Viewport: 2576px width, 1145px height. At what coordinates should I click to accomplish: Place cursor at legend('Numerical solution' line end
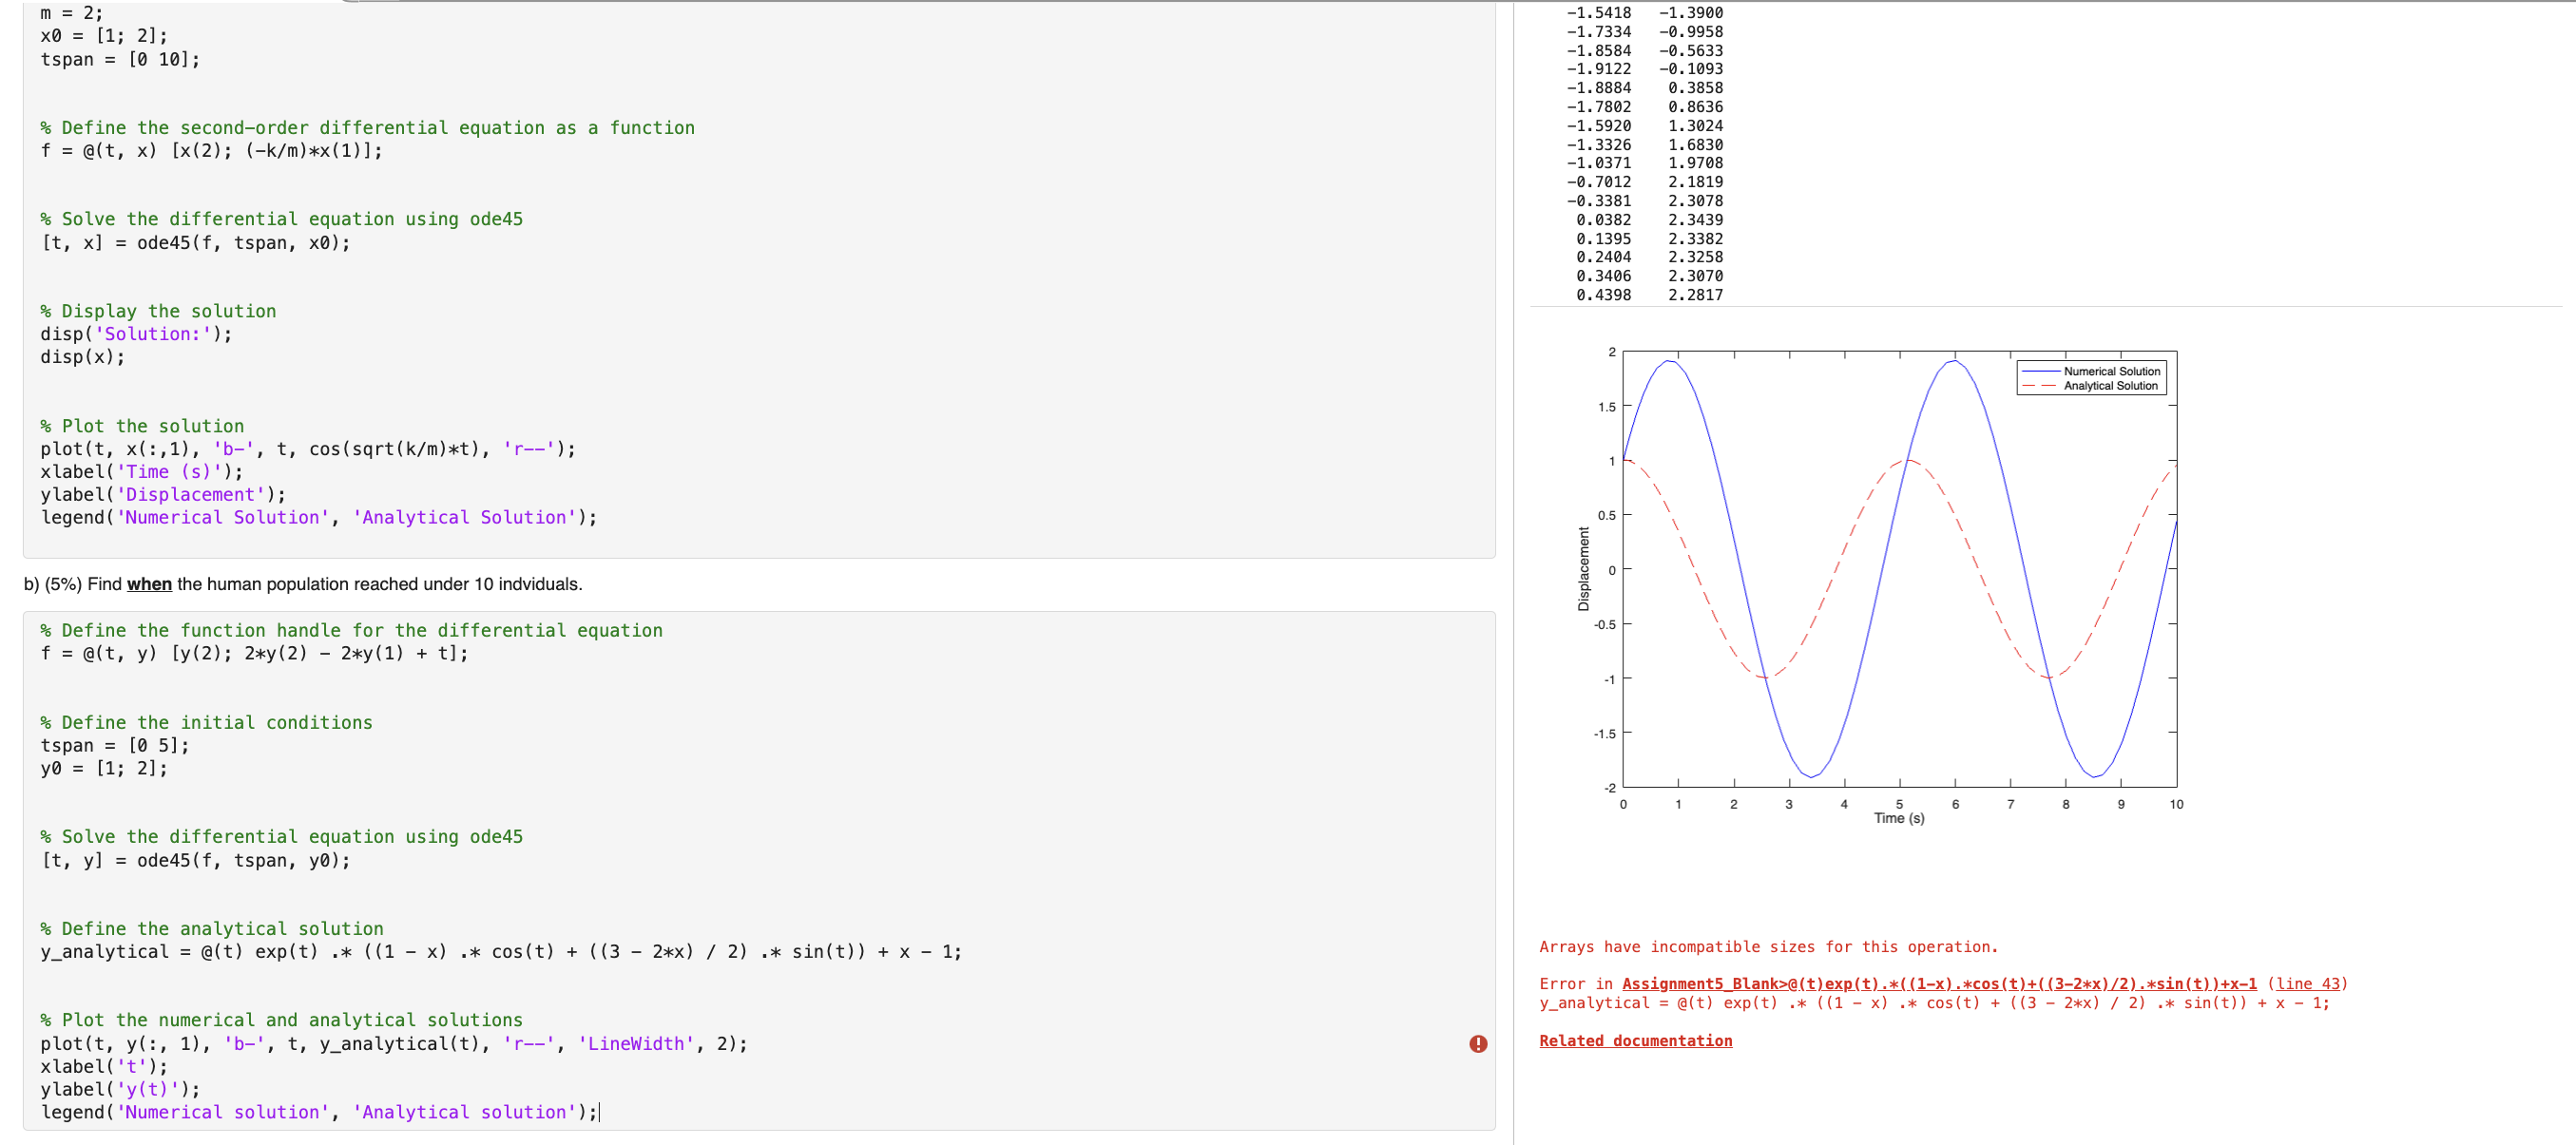pos(598,1113)
